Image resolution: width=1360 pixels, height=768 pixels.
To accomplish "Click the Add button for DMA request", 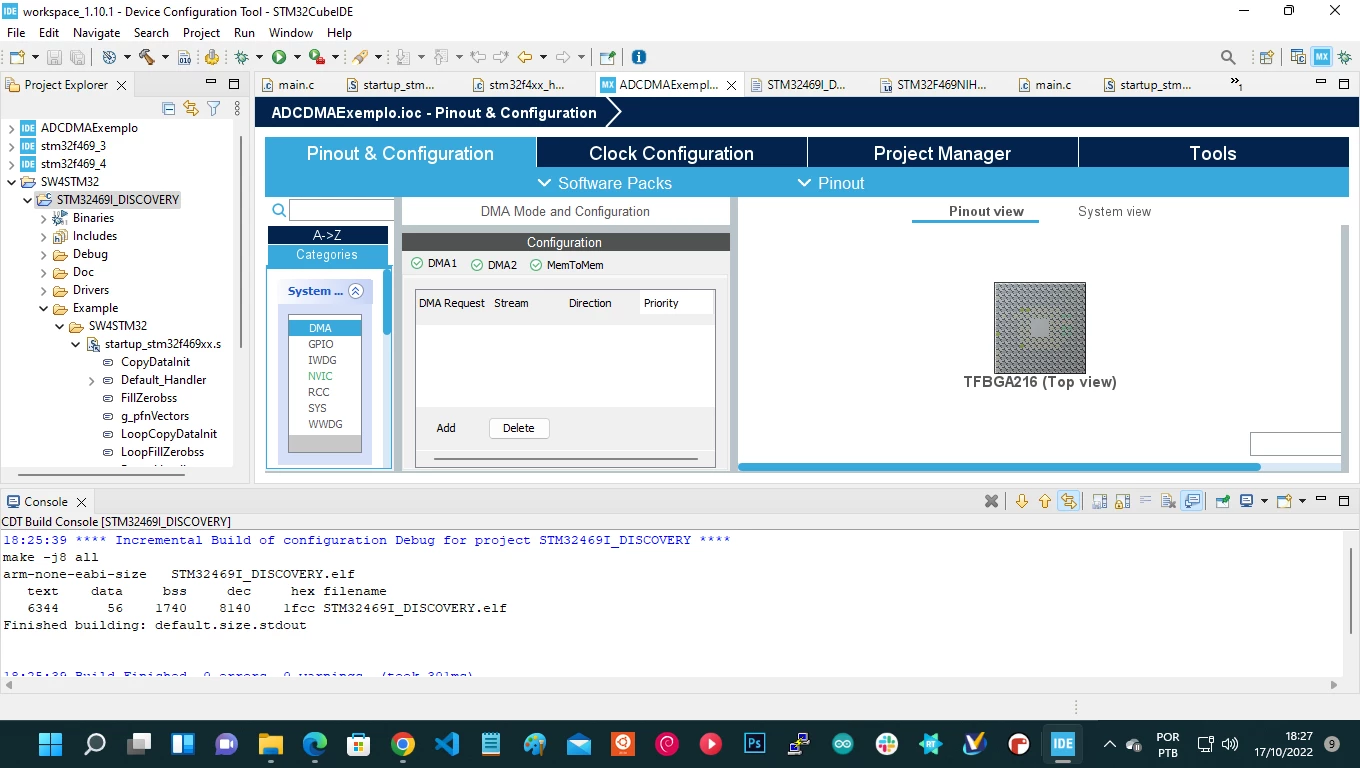I will click(446, 428).
